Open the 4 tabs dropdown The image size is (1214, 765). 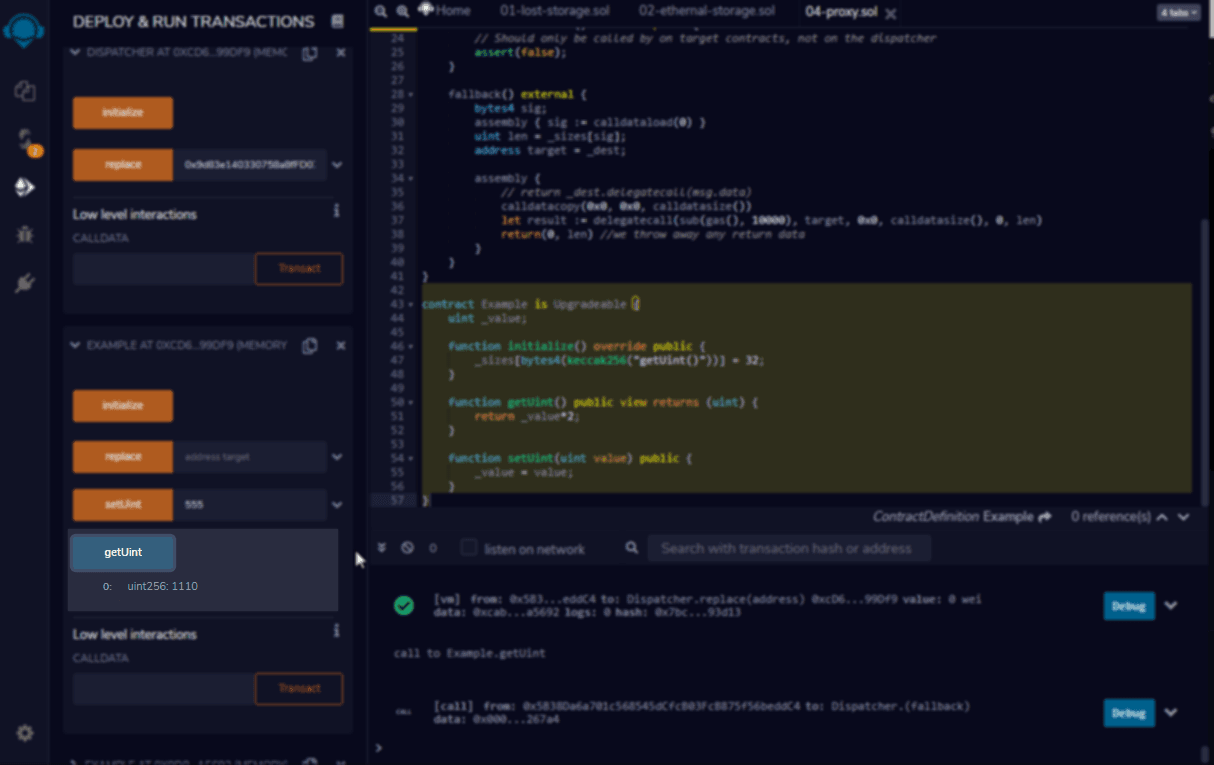point(1178,13)
